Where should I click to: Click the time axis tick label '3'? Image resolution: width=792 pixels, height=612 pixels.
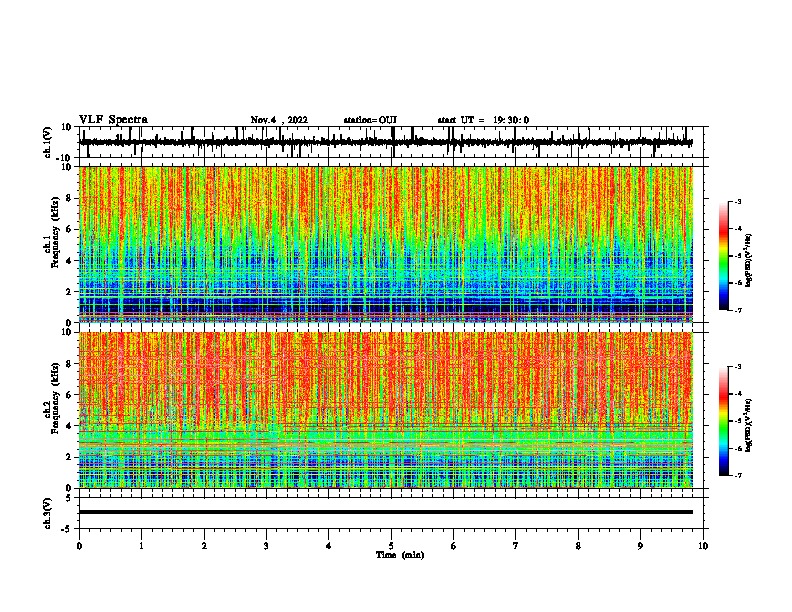pyautogui.click(x=266, y=546)
